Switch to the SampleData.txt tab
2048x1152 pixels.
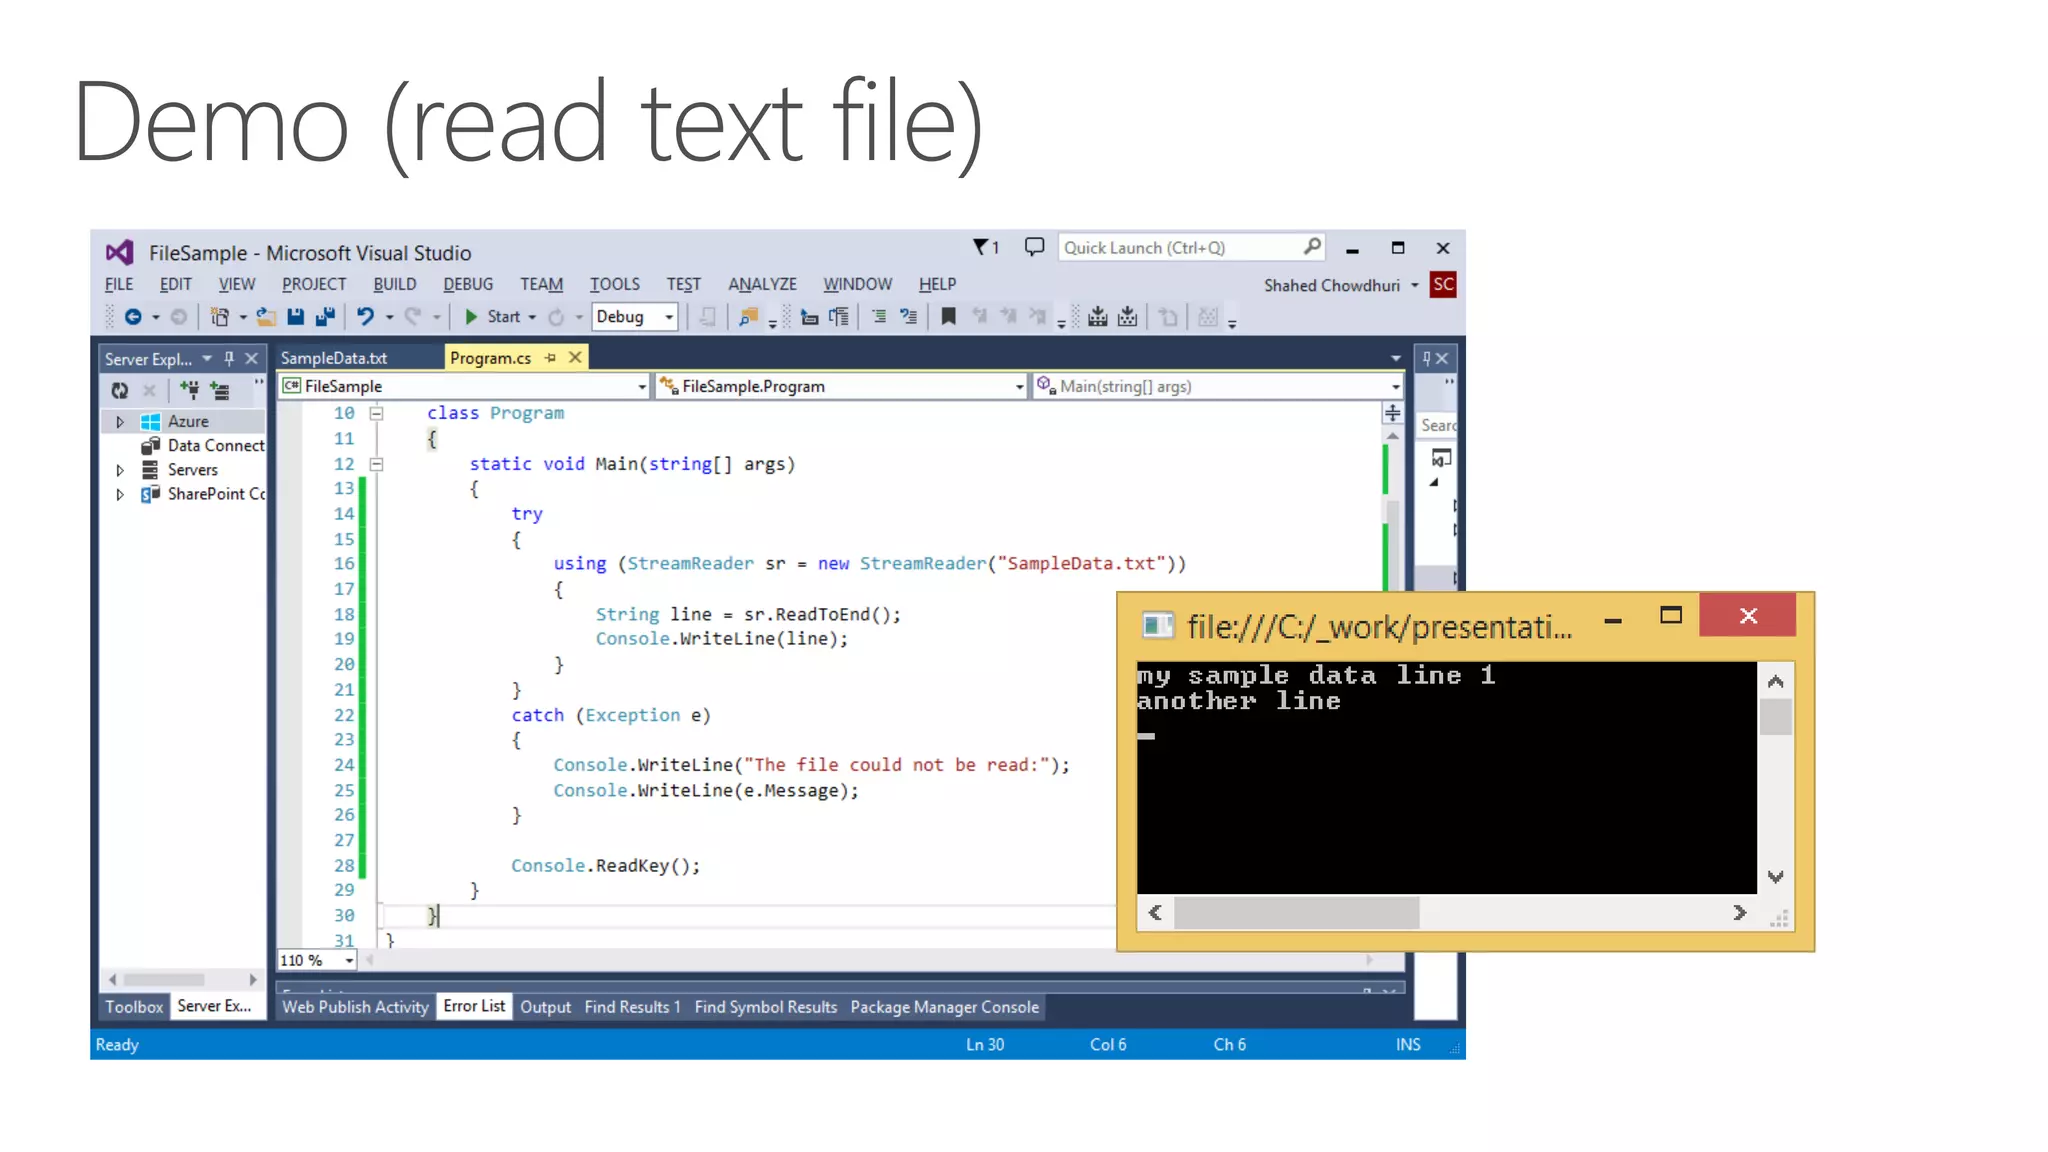pos(334,358)
